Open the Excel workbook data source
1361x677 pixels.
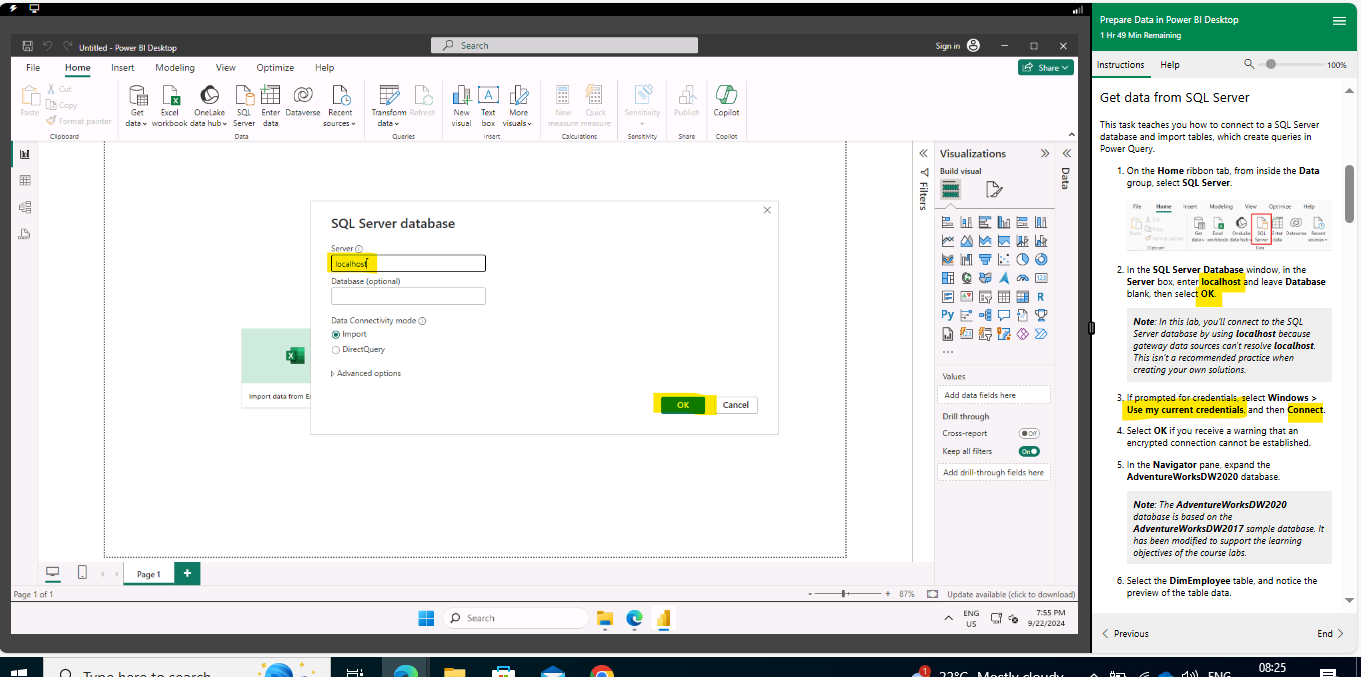pos(170,105)
